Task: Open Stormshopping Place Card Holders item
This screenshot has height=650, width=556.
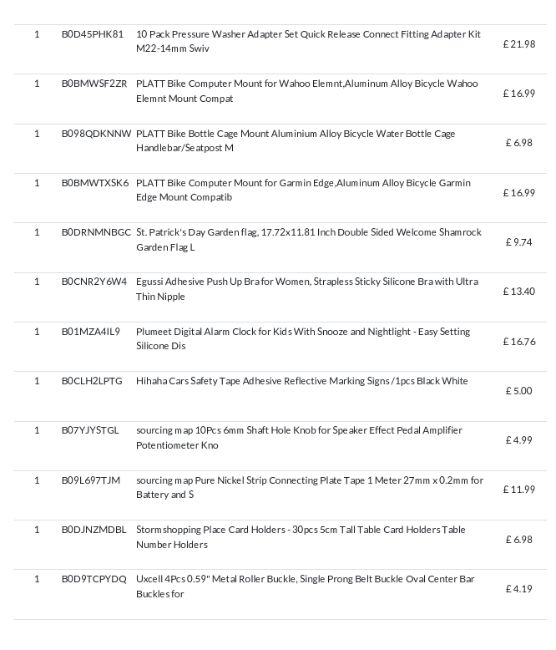Action: pos(301,536)
